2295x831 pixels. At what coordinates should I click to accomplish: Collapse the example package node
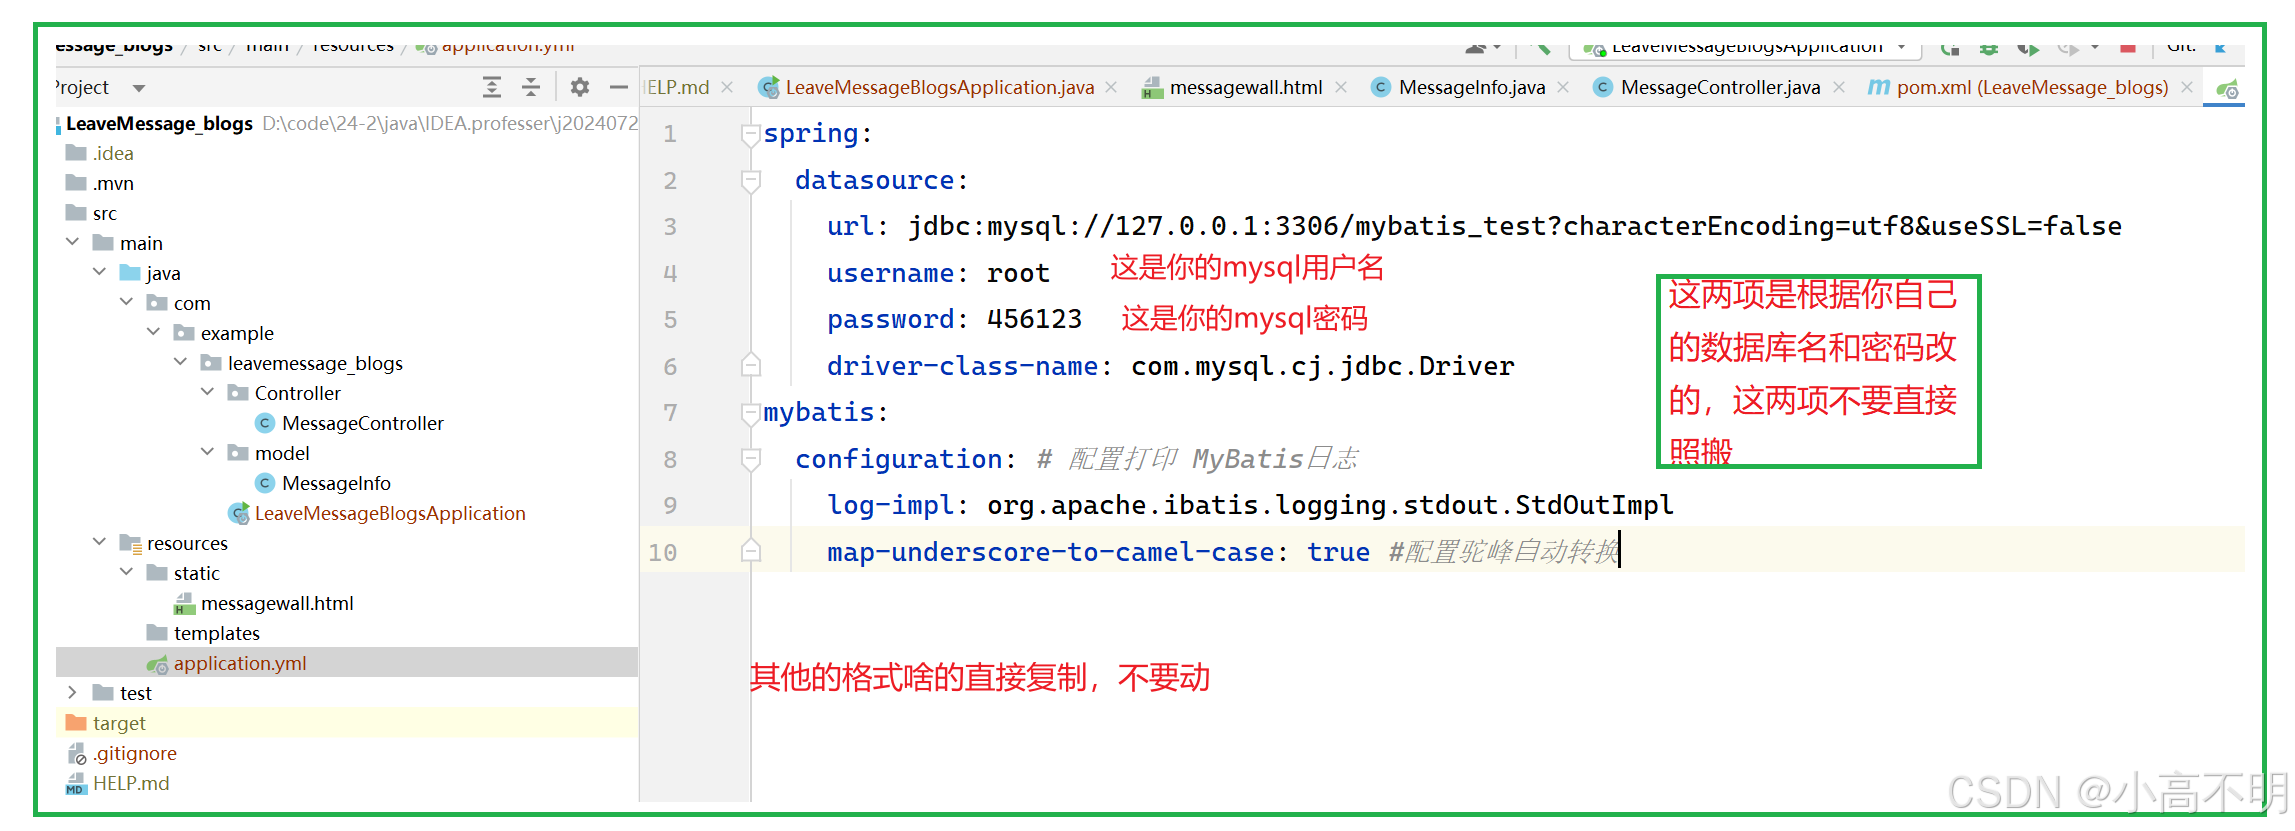153,332
